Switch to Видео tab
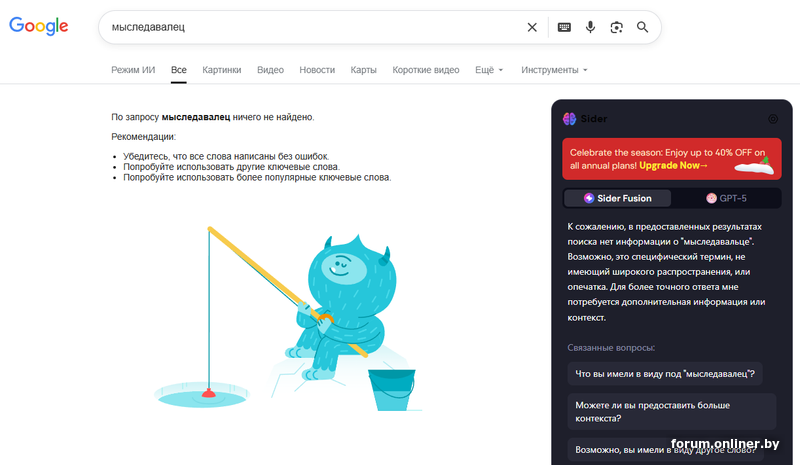 [270, 70]
